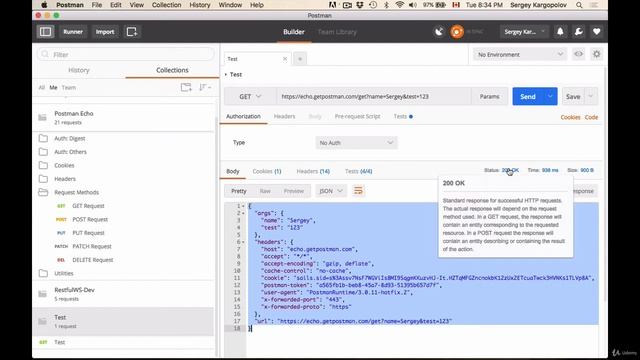The width and height of the screenshot is (640, 360).
Task: Open the Code link
Action: coord(591,117)
